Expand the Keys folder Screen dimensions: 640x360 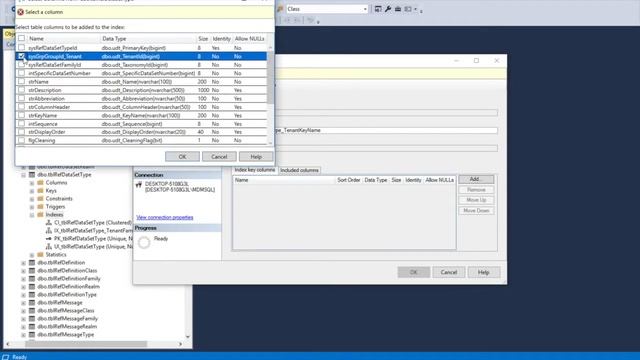tap(32, 191)
